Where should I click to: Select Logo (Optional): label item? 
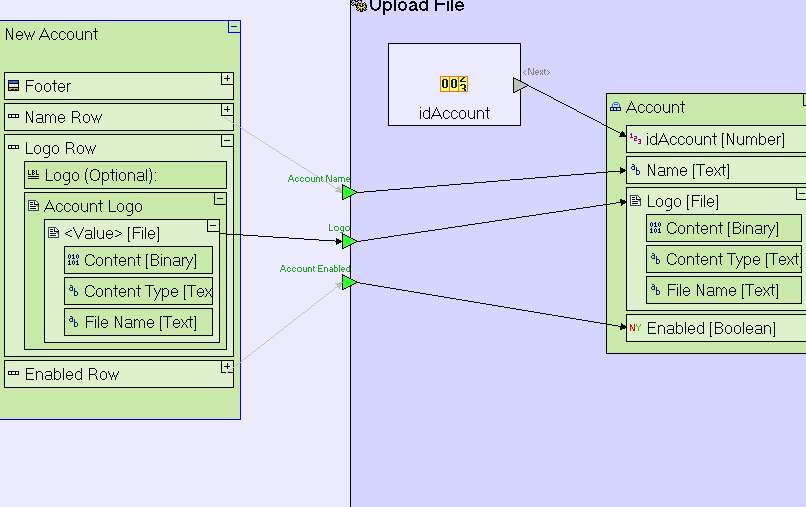[x=125, y=176]
